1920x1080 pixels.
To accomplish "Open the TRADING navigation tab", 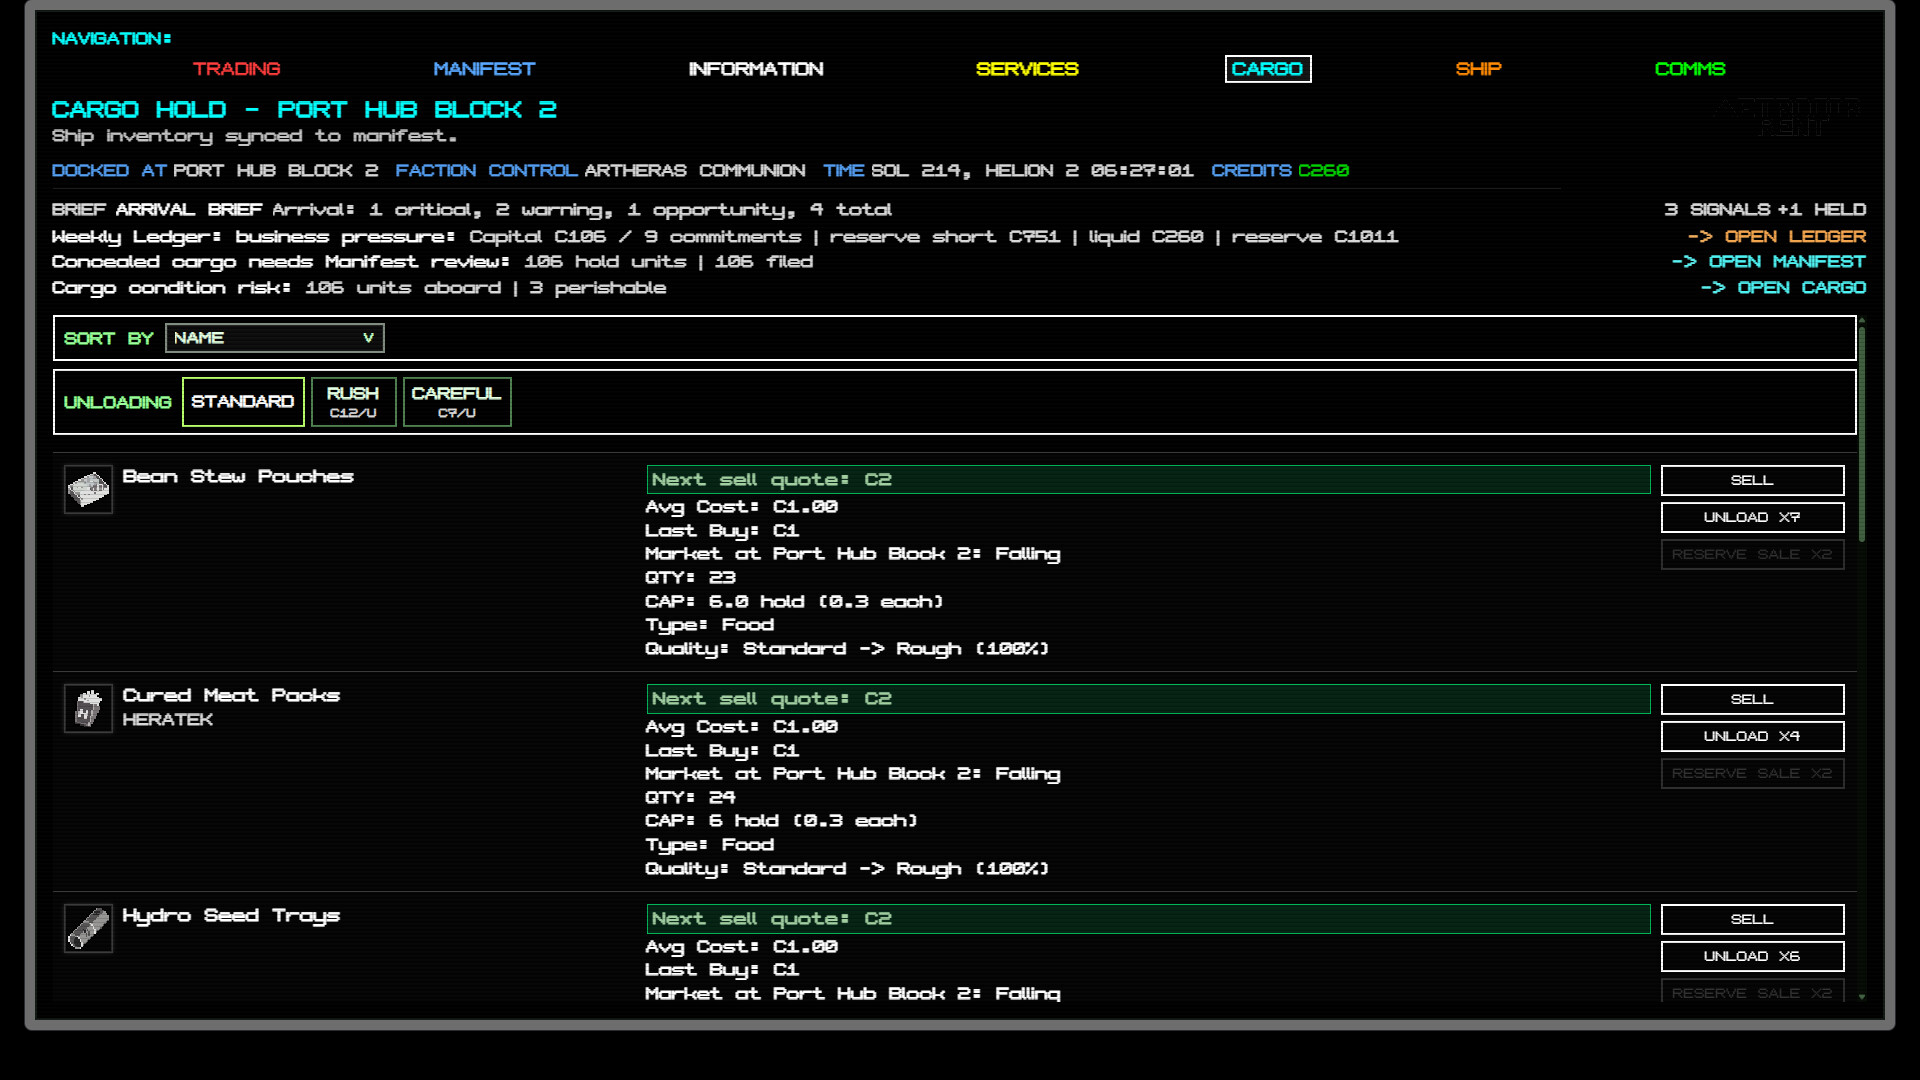I will pyautogui.click(x=237, y=69).
